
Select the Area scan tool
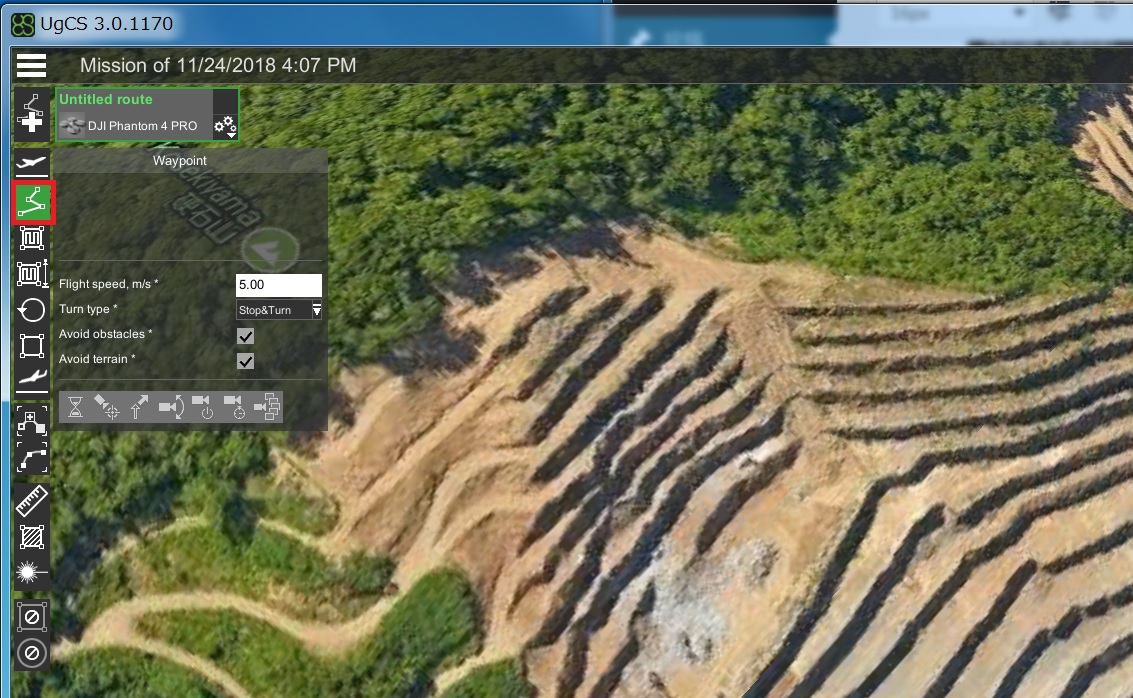click(x=32, y=238)
